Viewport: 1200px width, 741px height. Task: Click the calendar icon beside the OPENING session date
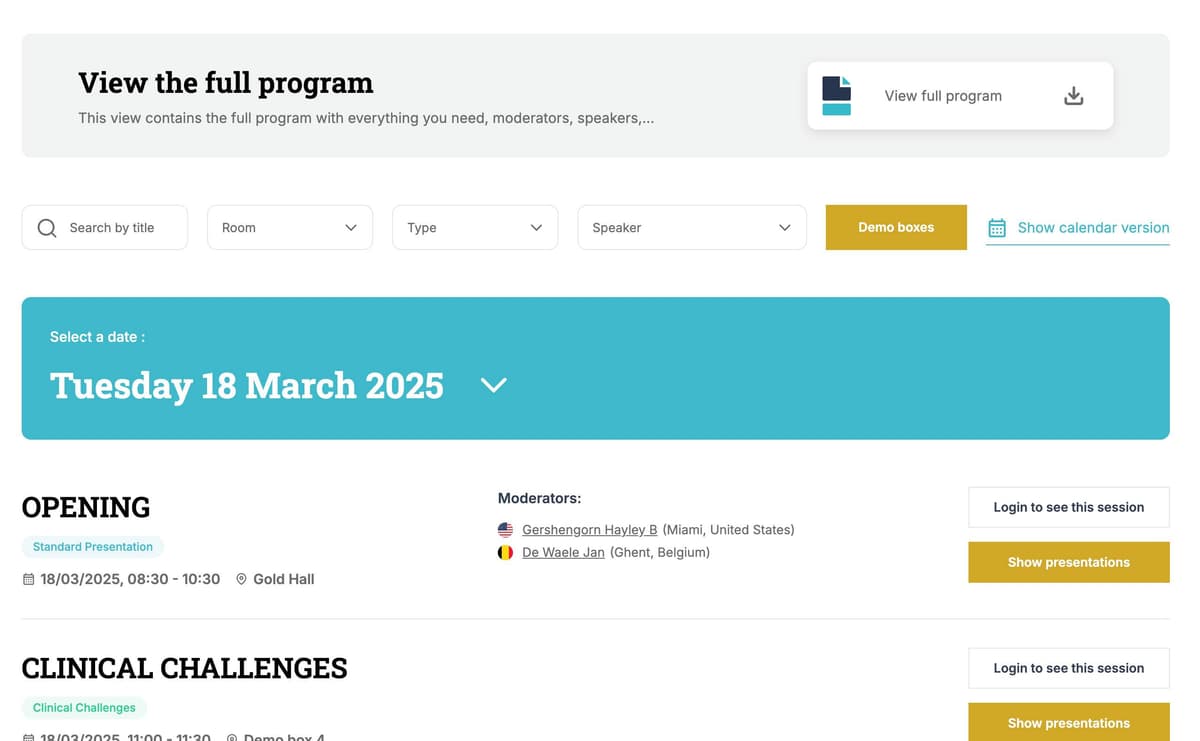29,578
